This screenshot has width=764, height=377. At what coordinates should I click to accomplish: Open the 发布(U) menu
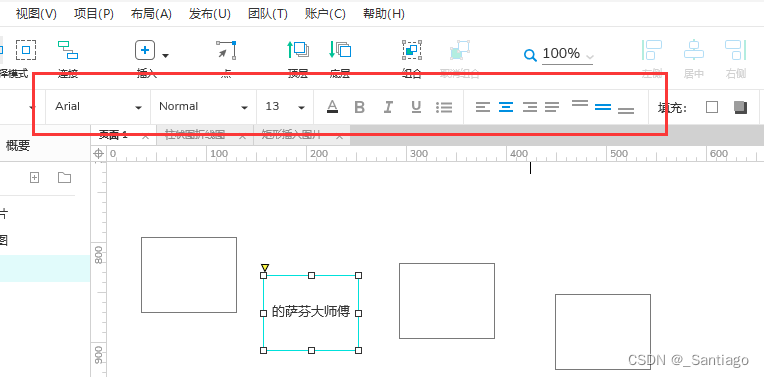(210, 14)
